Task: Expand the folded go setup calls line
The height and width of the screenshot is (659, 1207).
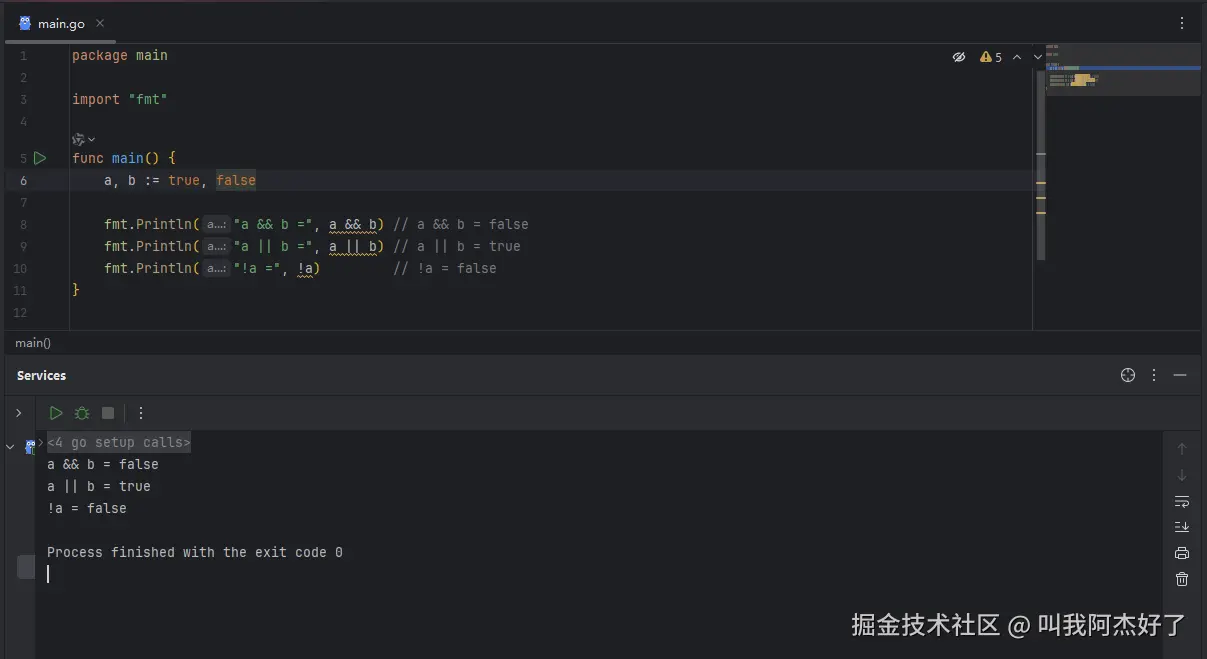Action: pos(118,442)
